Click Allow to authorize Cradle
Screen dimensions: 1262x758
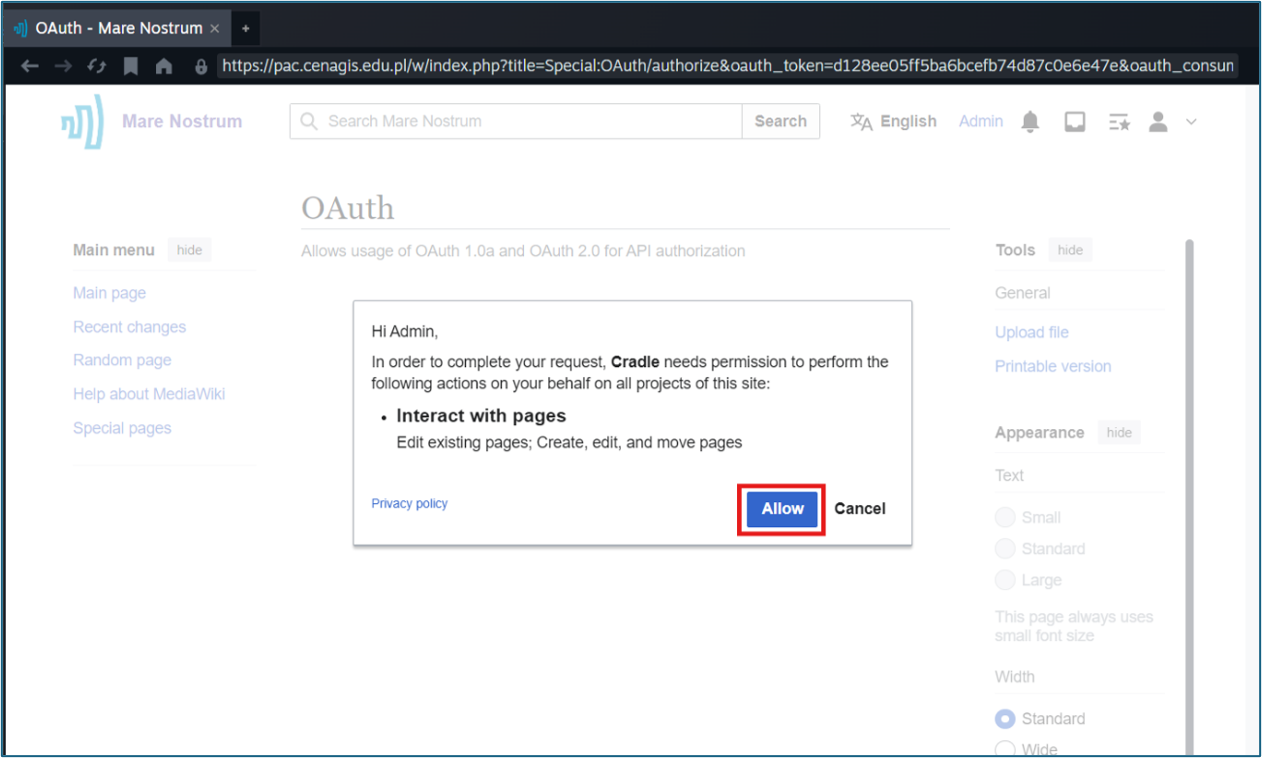(x=782, y=508)
